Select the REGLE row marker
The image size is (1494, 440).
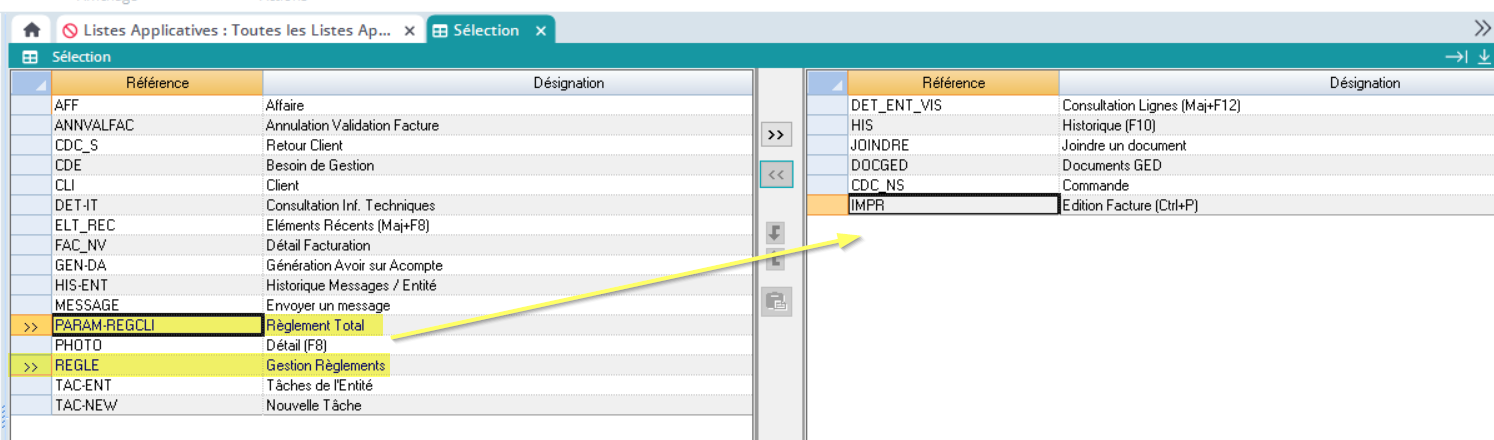coord(31,366)
